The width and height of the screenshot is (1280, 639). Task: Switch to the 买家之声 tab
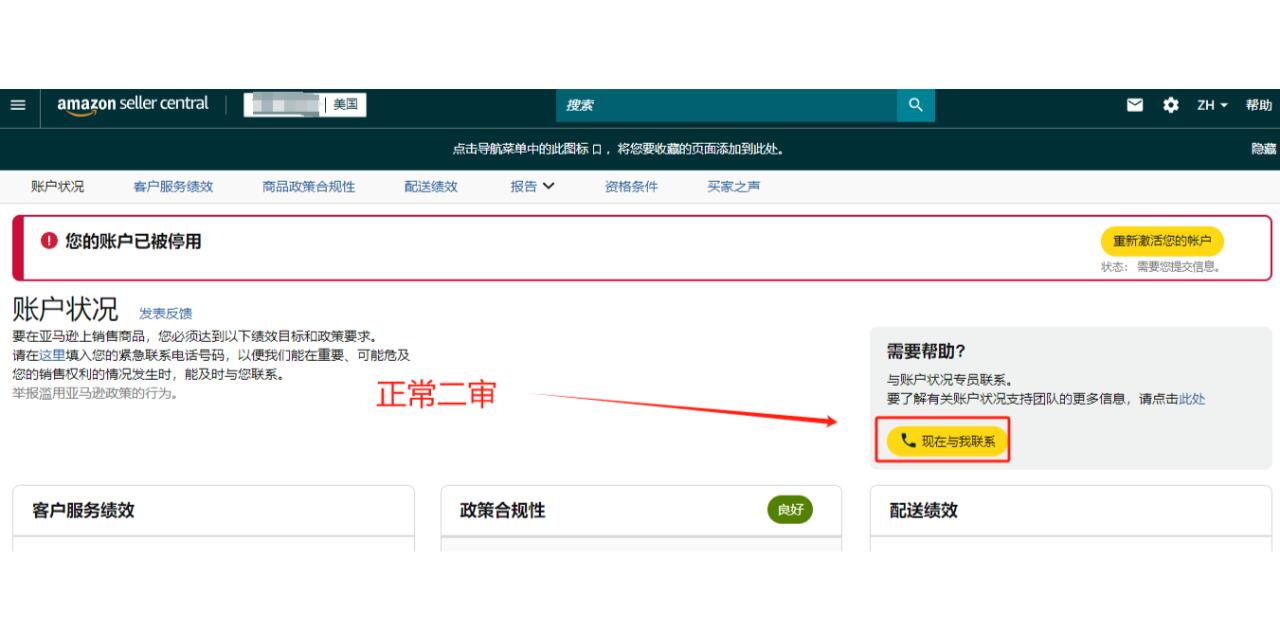coord(734,186)
